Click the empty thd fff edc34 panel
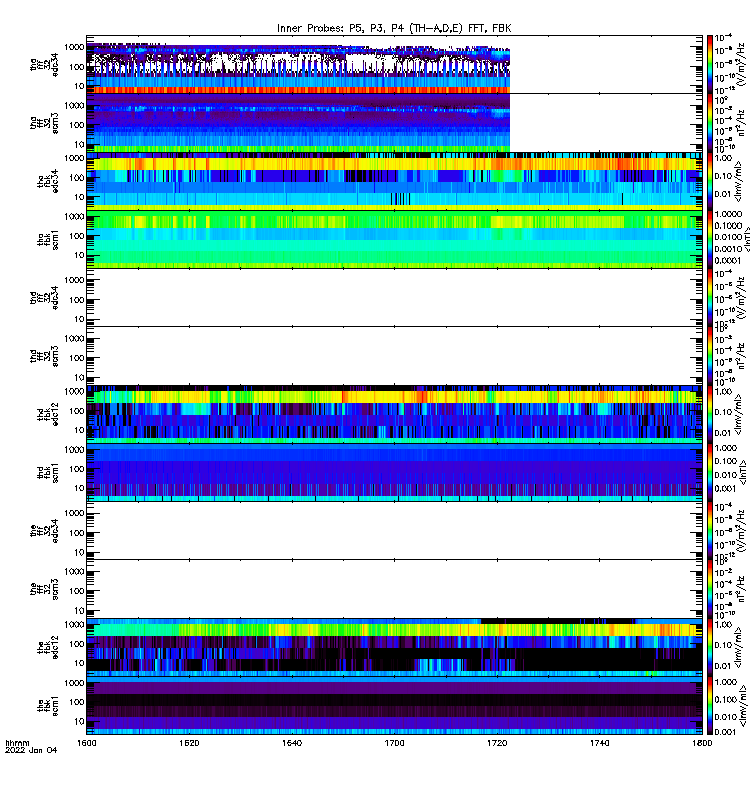Viewport: 750px width, 800px height. point(394,297)
